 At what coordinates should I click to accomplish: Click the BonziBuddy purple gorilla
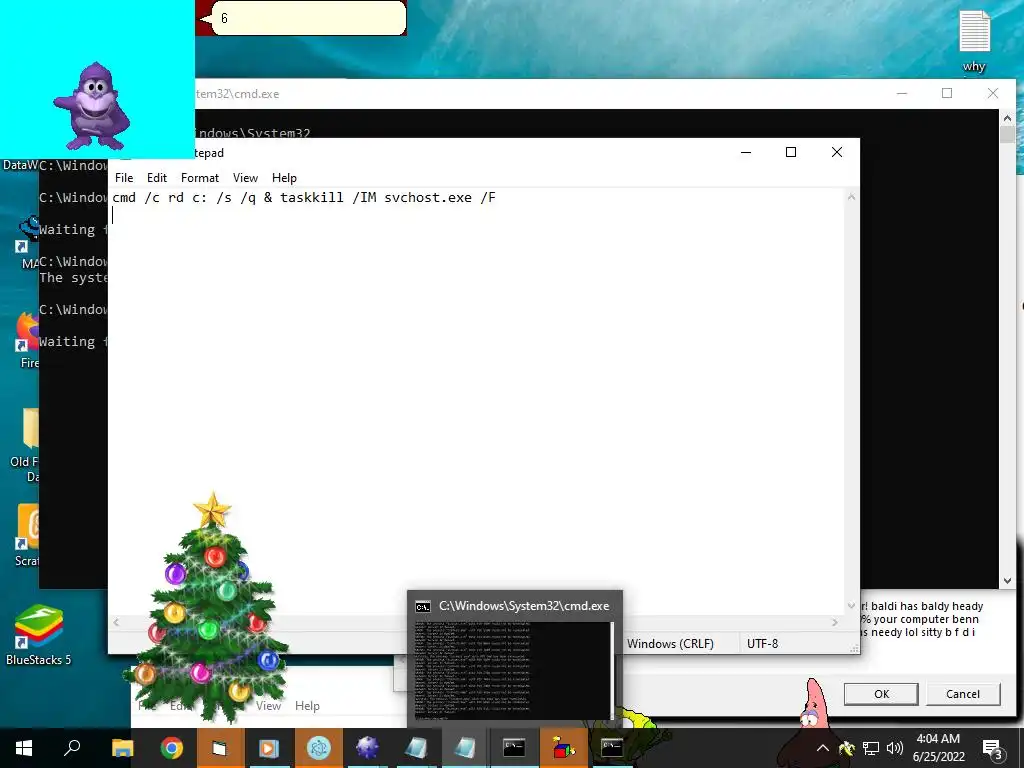pyautogui.click(x=93, y=106)
